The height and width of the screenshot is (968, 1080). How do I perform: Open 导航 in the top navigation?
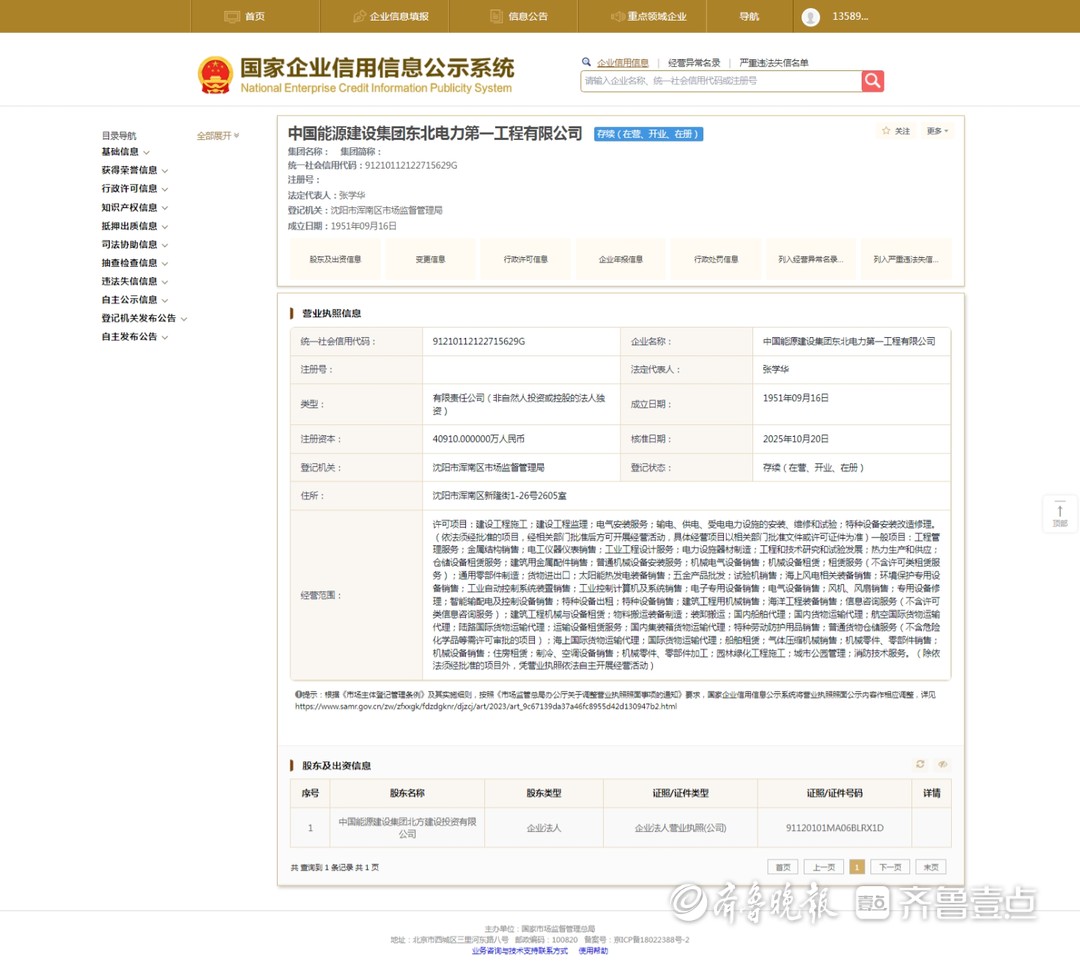tap(749, 17)
